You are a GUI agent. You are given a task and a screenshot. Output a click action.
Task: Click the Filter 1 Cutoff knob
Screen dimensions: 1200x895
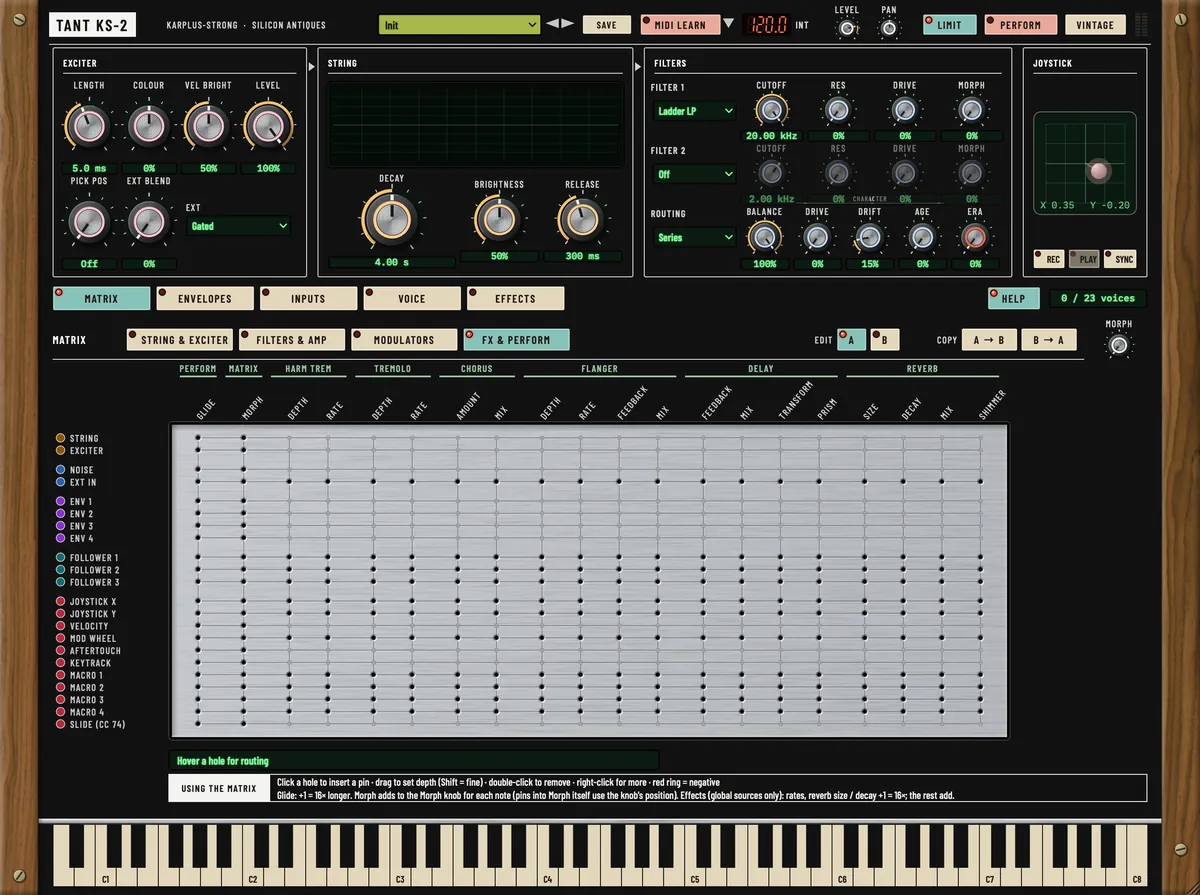771,110
